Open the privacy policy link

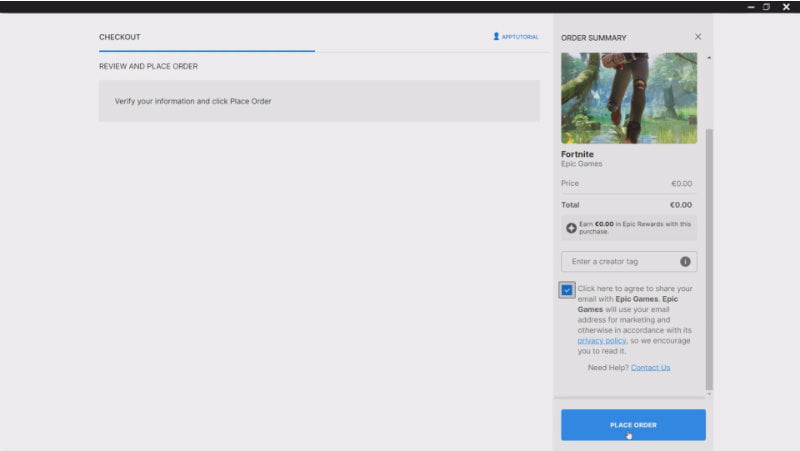click(602, 340)
